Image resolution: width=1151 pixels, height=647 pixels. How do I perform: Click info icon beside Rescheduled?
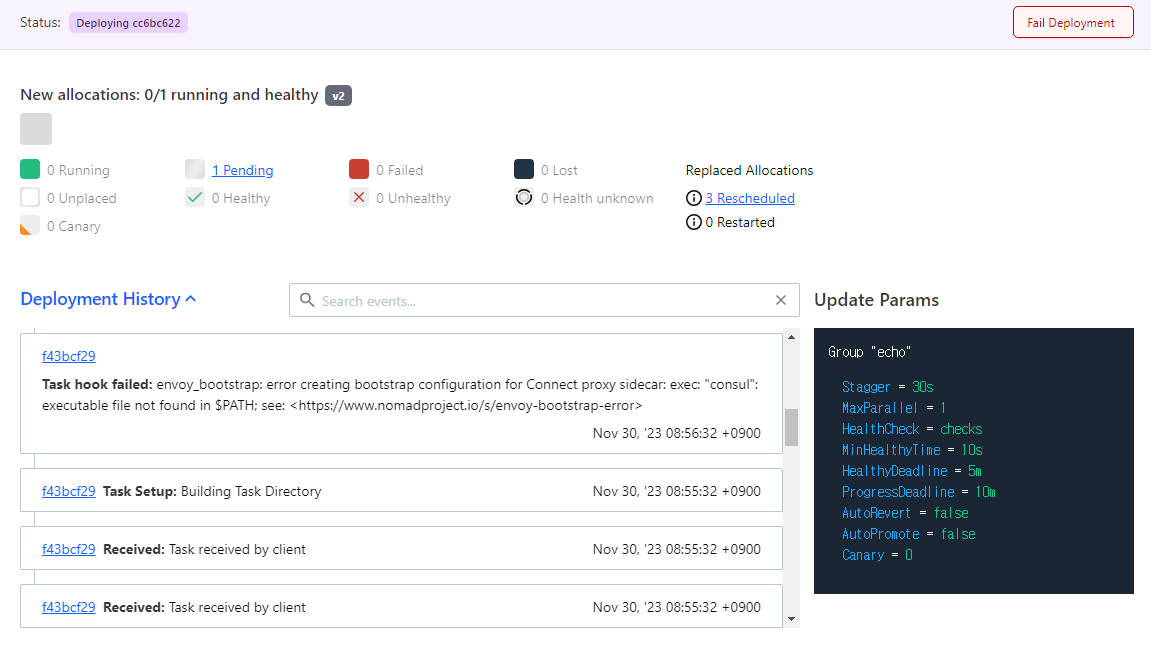(x=694, y=198)
